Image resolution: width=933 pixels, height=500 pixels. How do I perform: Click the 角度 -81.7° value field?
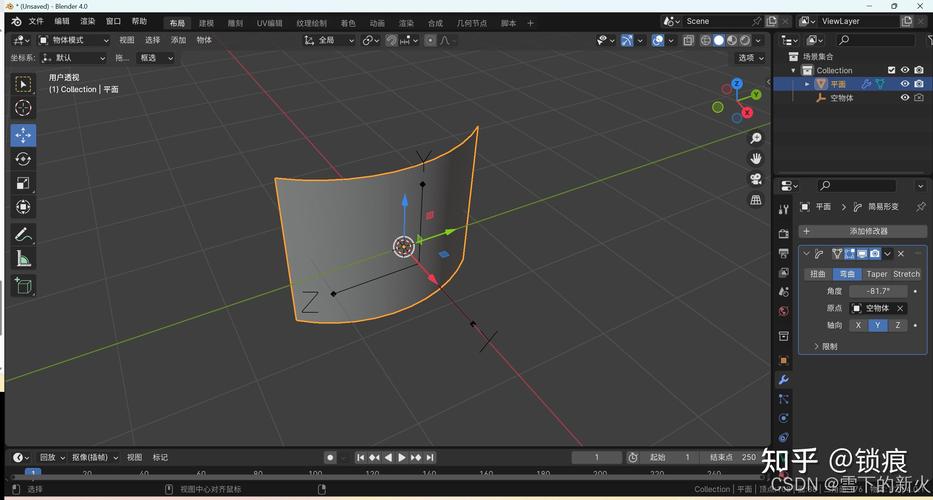pyautogui.click(x=878, y=291)
